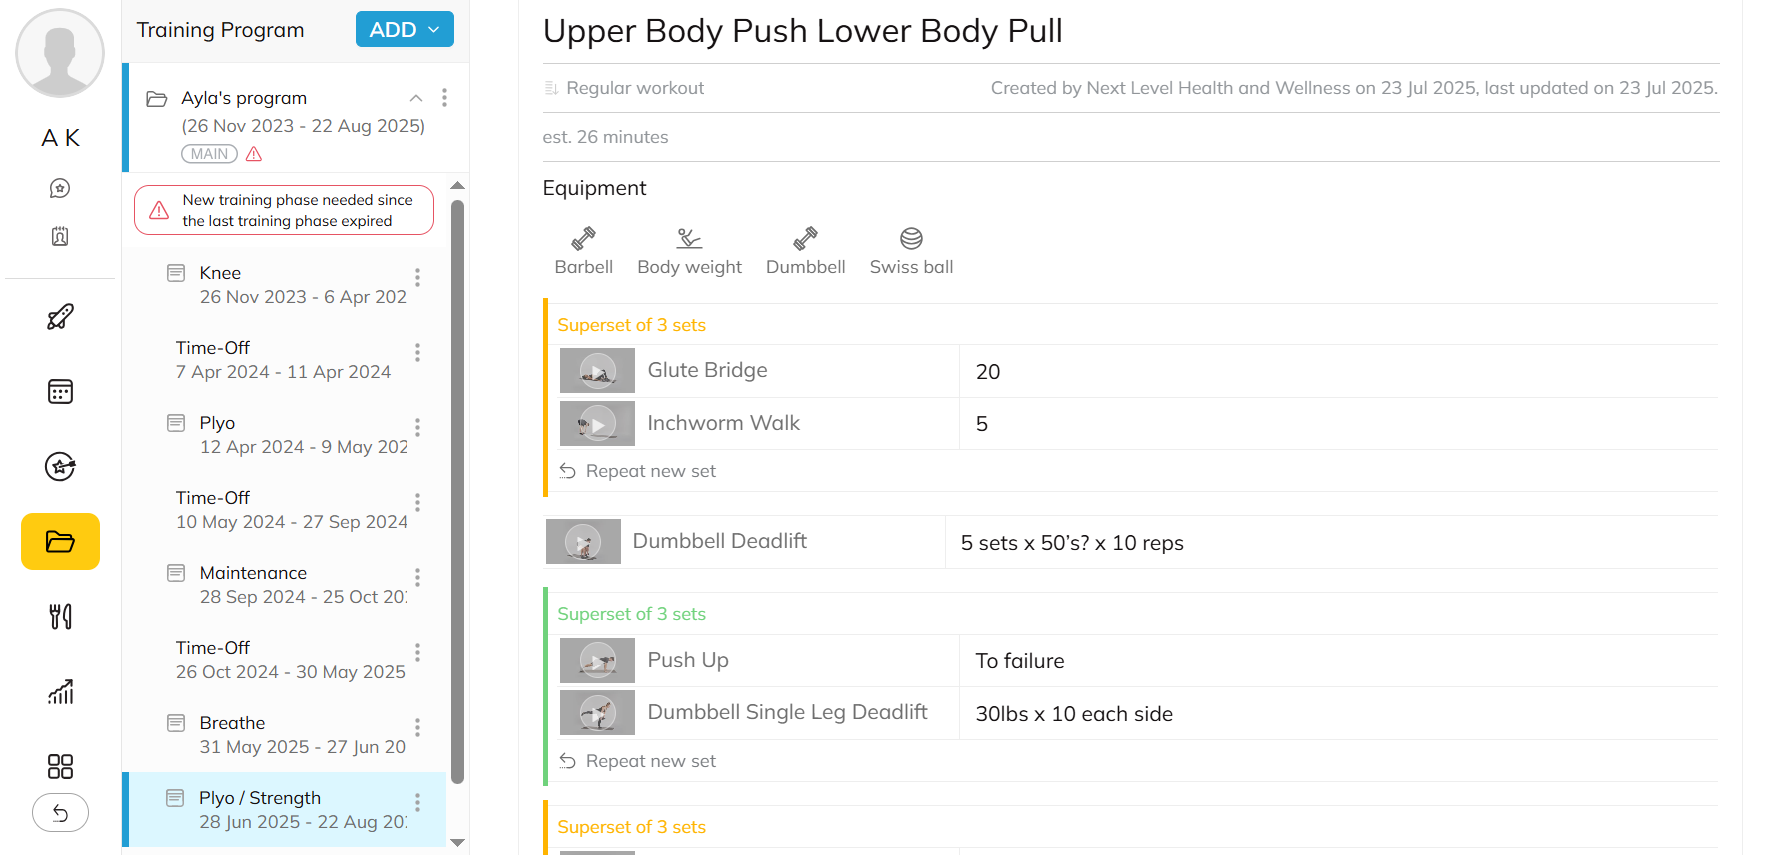Image resolution: width=1775 pixels, height=855 pixels.
Task: Click the red warning icon beside MAIN
Action: 254,154
